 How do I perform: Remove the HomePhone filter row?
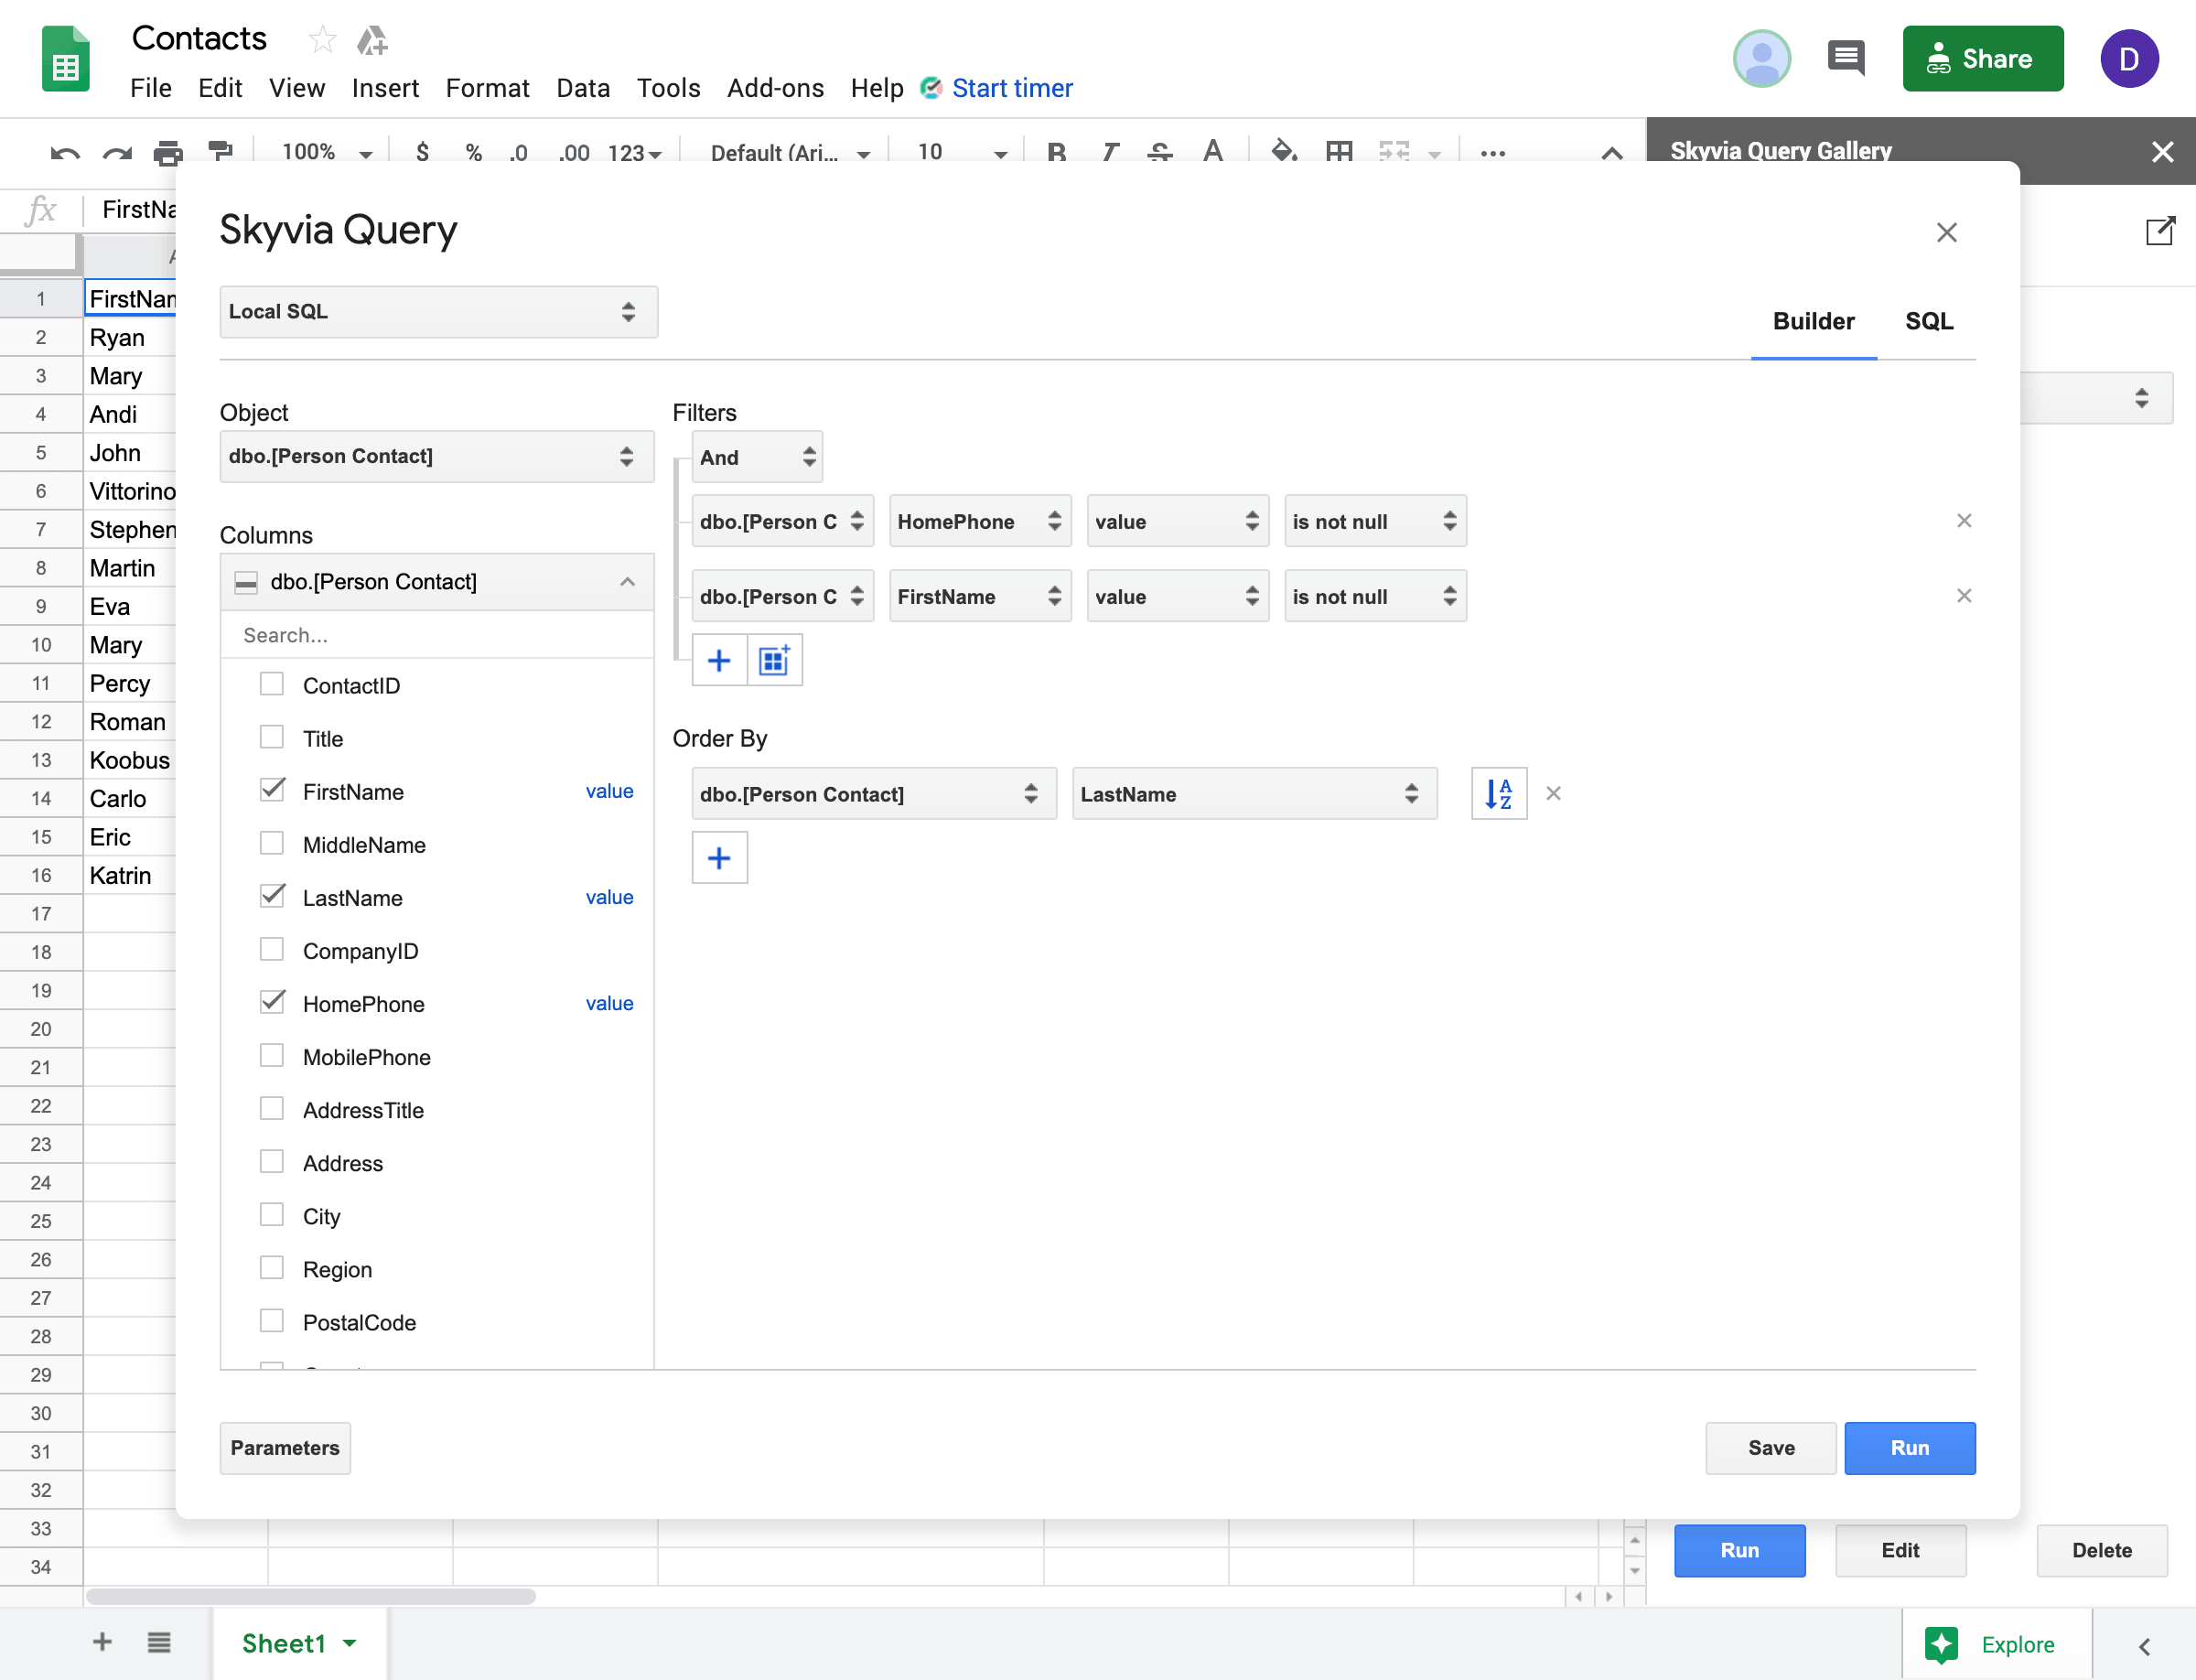tap(1963, 521)
